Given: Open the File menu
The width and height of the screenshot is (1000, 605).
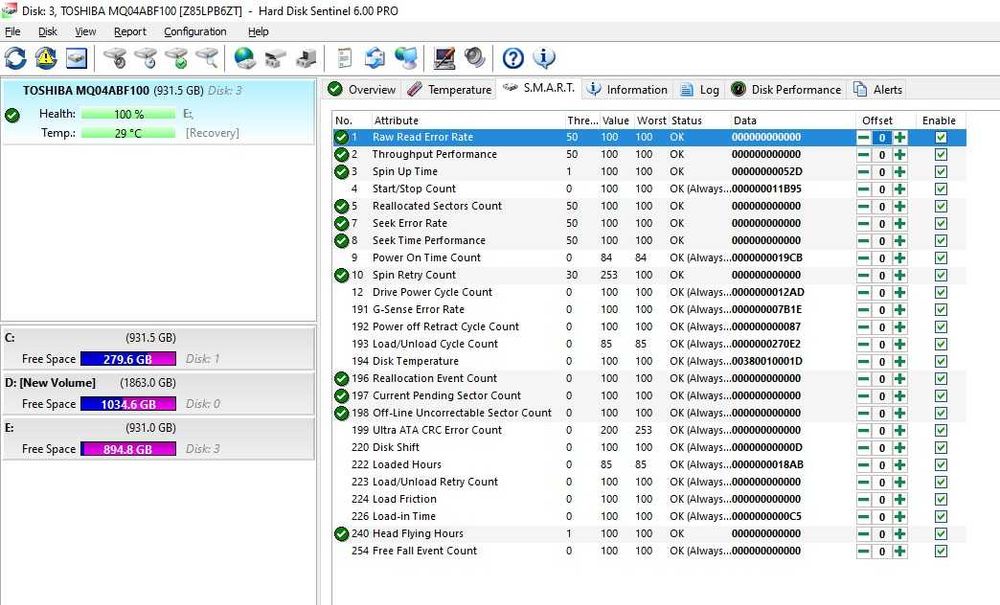Looking at the screenshot, I should pyautogui.click(x=12, y=31).
